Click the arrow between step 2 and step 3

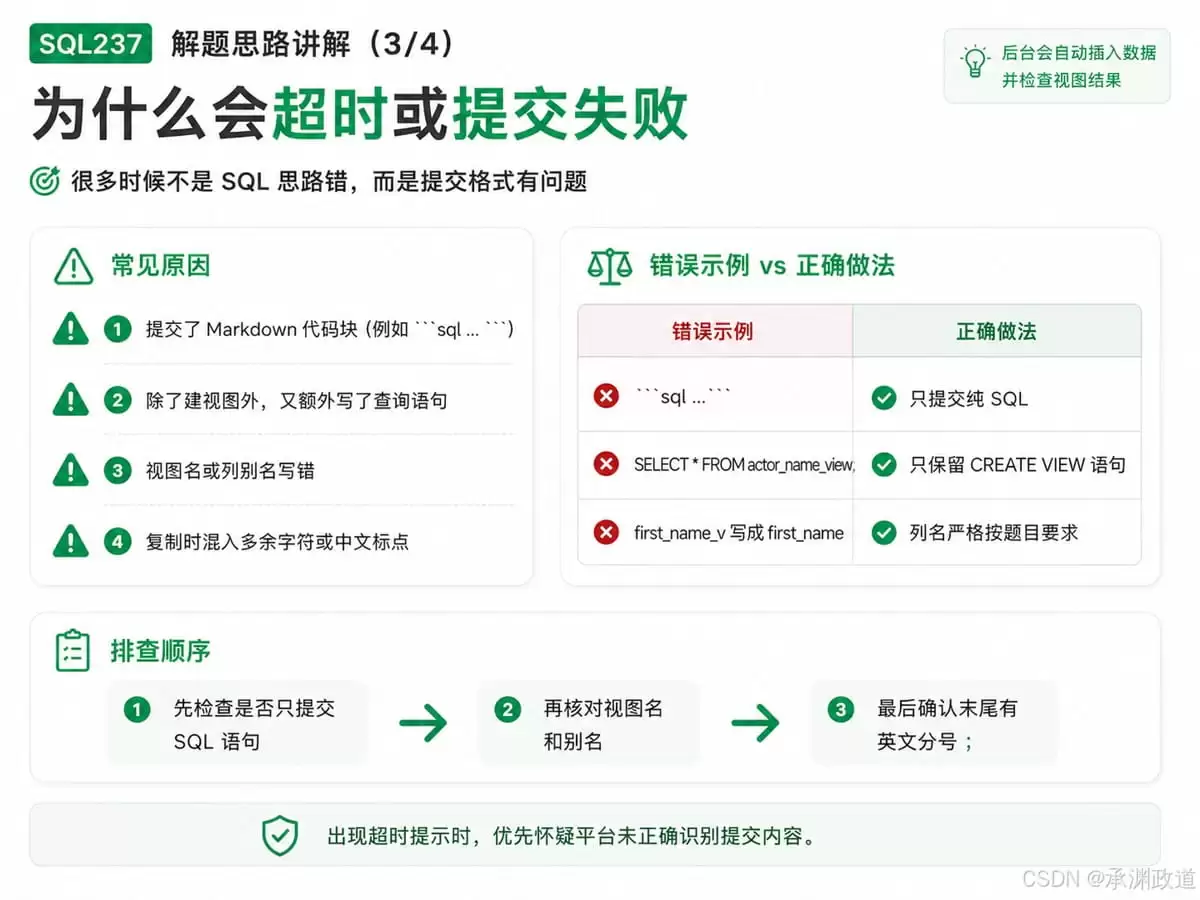tap(755, 723)
